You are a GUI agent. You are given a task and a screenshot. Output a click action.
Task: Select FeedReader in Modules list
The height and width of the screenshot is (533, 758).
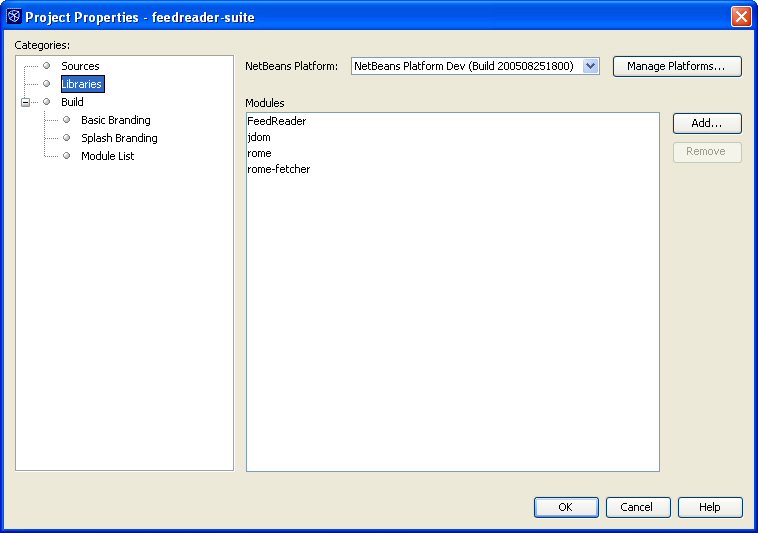point(452,121)
